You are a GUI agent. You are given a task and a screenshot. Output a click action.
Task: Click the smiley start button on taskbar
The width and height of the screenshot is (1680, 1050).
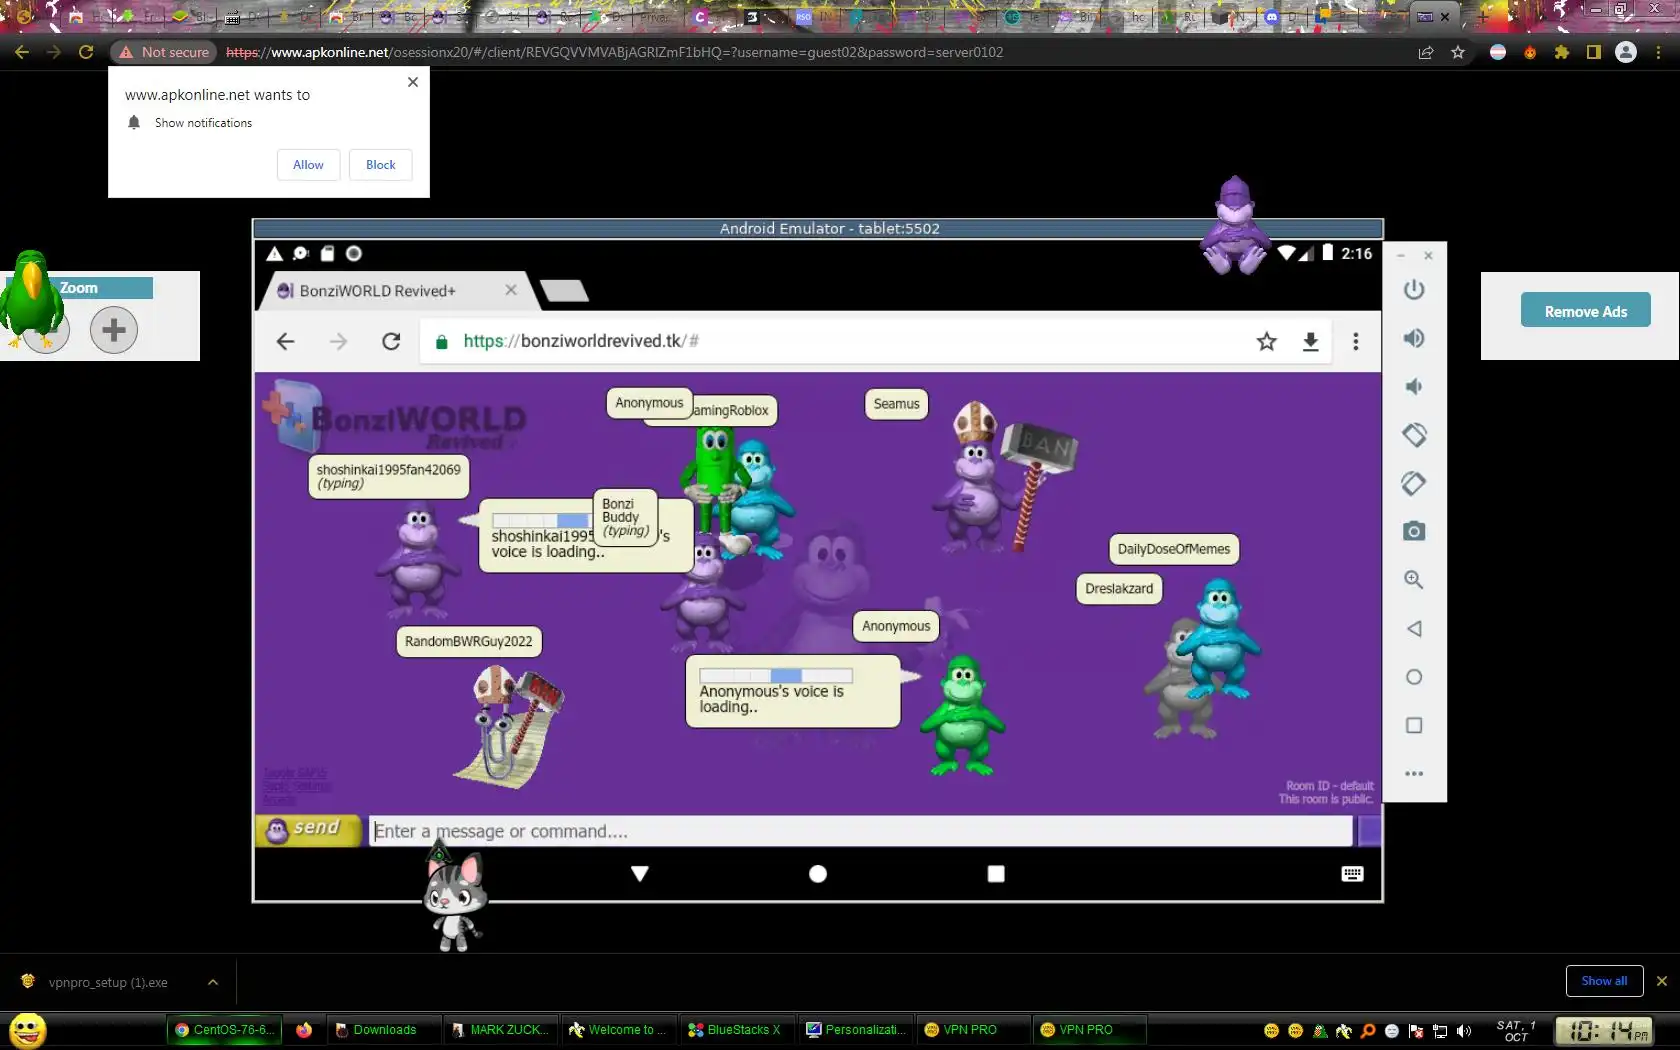pos(27,1030)
